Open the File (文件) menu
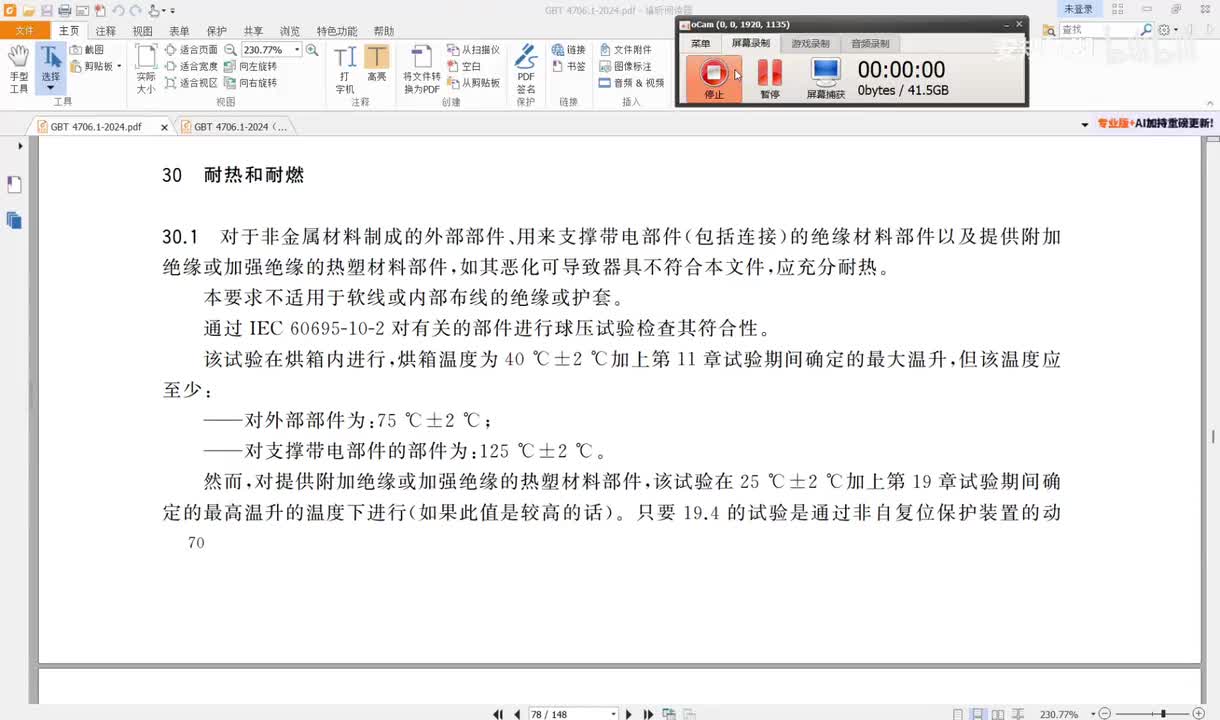The width and height of the screenshot is (1220, 720). coord(24,31)
